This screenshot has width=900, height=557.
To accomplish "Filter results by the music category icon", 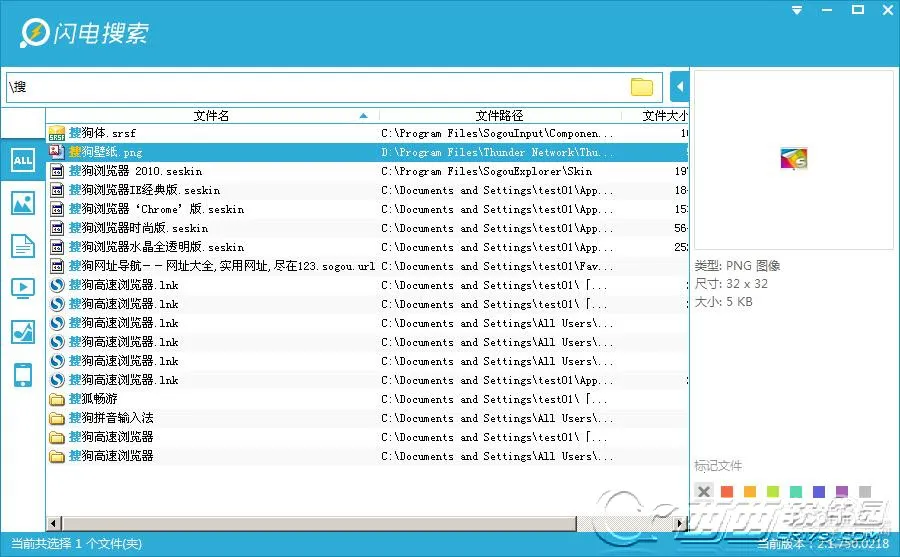I will (22, 332).
